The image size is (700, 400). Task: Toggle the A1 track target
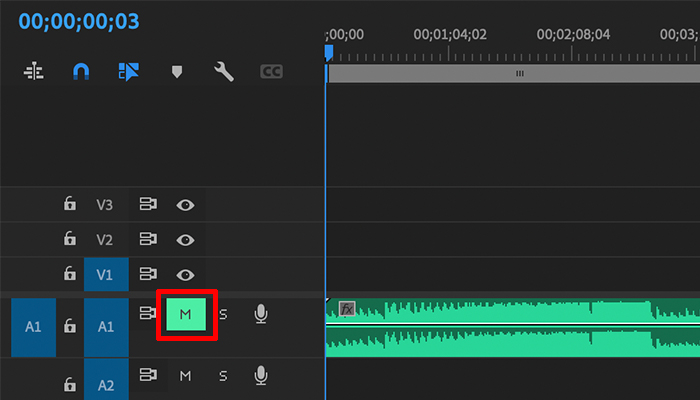[106, 327]
